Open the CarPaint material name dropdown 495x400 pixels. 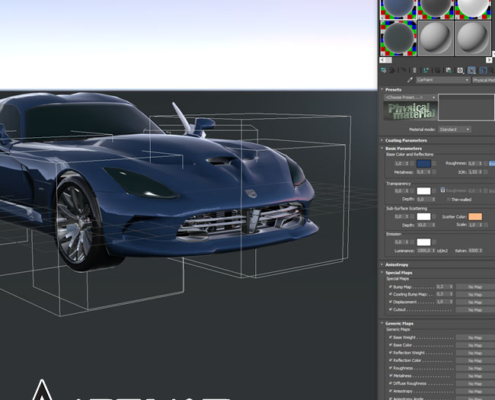(443, 80)
